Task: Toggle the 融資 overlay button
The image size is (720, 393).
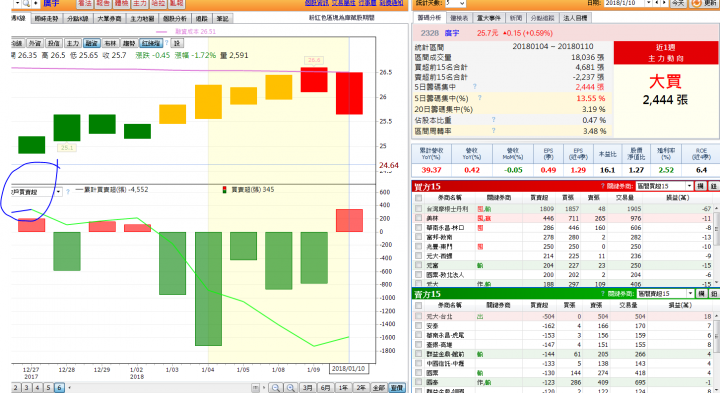Action: pos(91,43)
